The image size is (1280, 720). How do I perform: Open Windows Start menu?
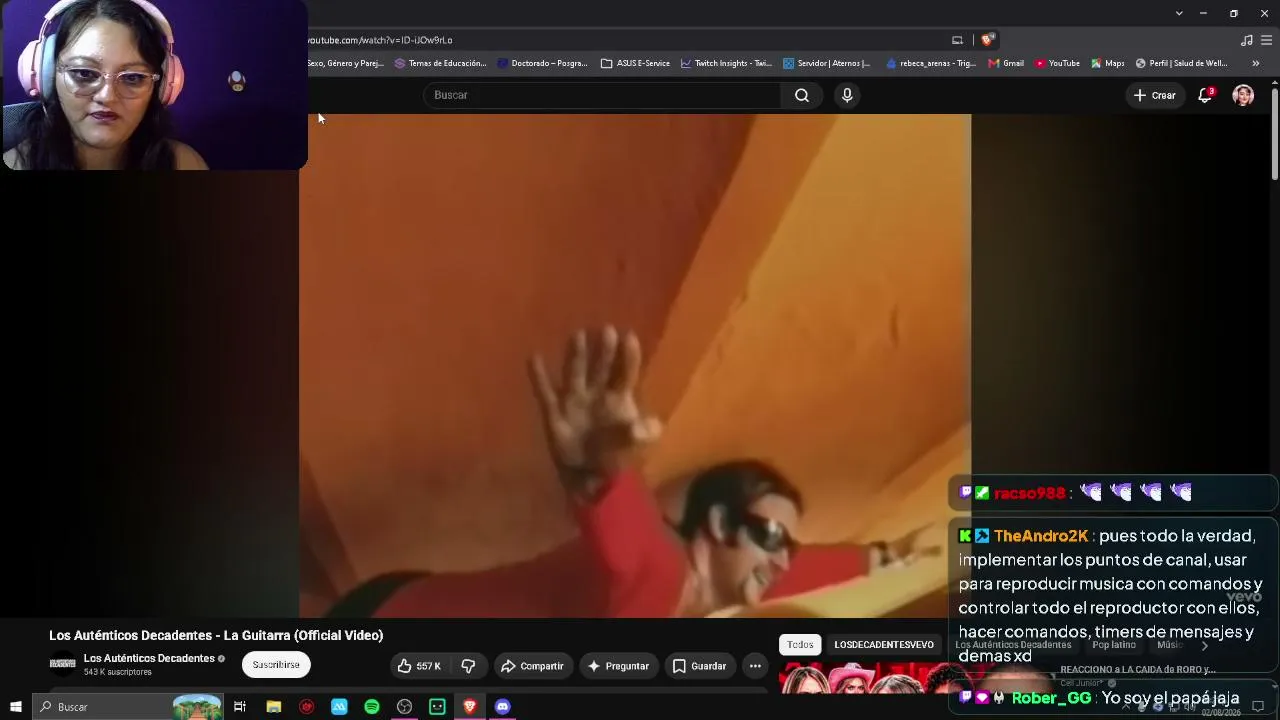(x=15, y=707)
